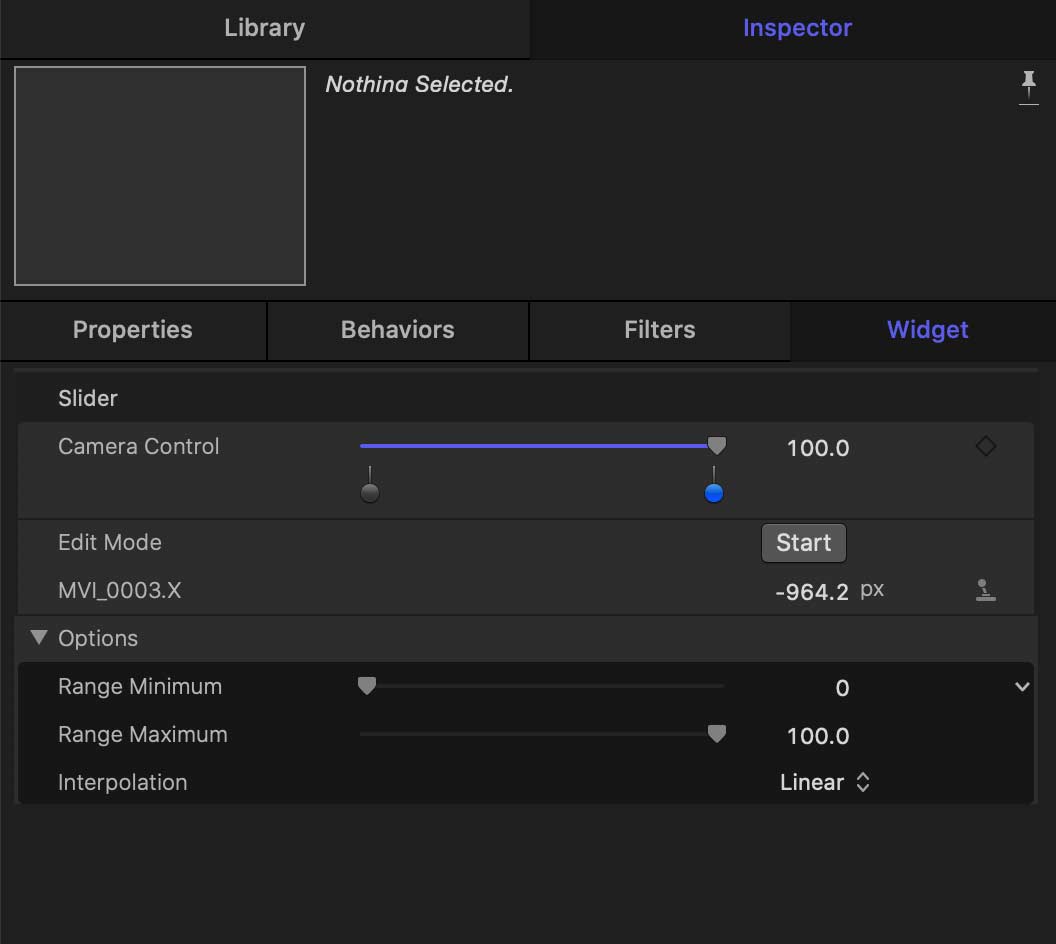The width and height of the screenshot is (1056, 944).
Task: Click the Start button for Edit Mode
Action: (x=803, y=543)
